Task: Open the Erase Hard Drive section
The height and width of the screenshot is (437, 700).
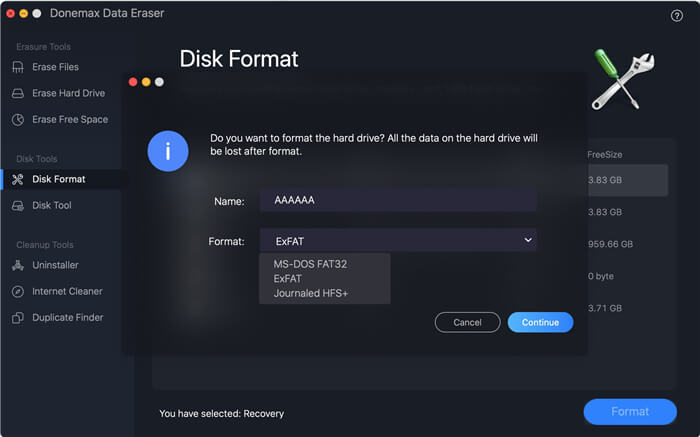Action: point(68,93)
